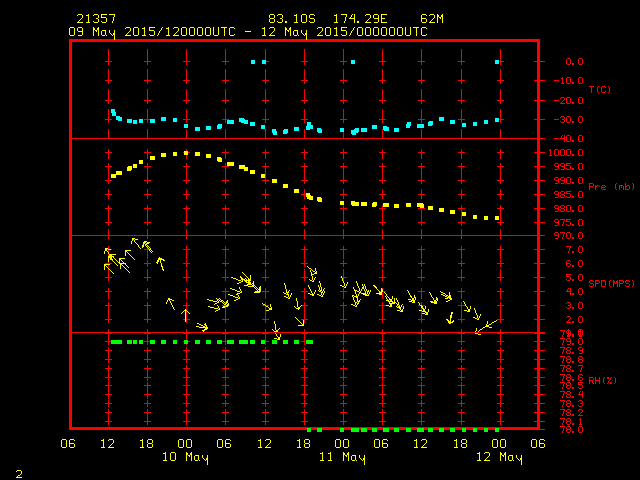Screen dimensions: 640x480
Task: Click the date range header starting 09 May 2015
Action: click(x=248, y=32)
